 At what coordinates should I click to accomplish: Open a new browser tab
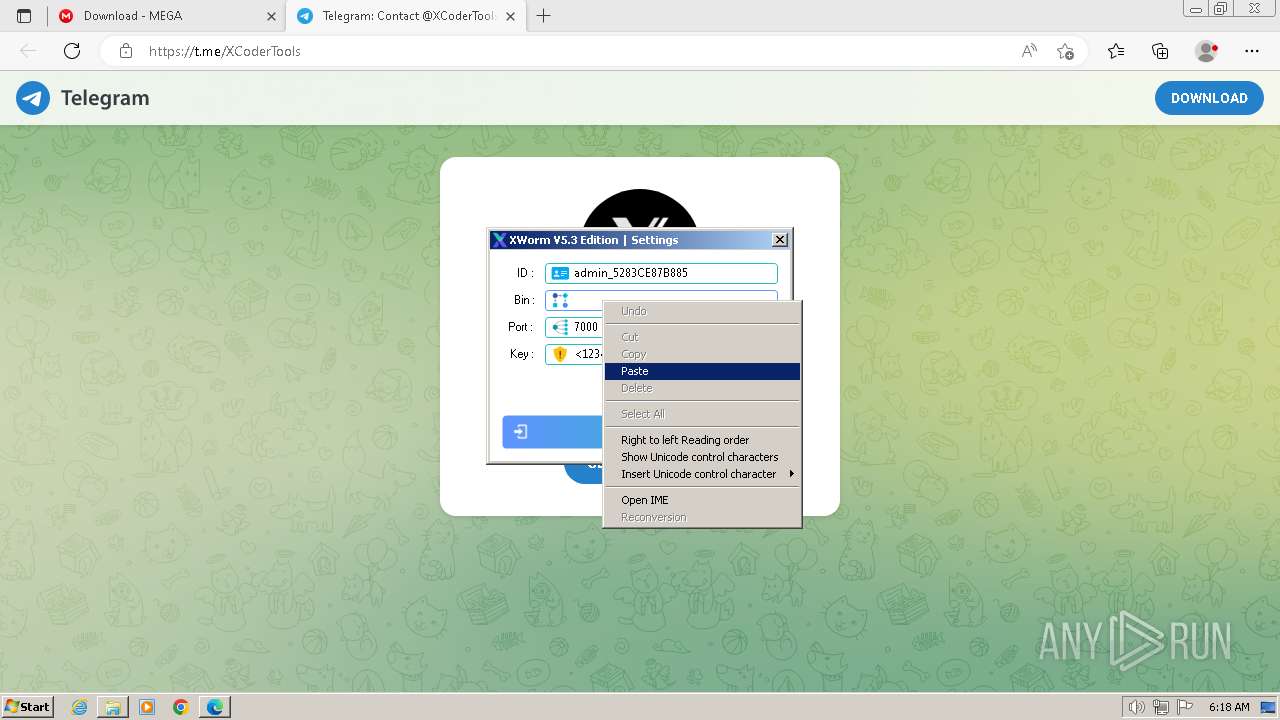tap(544, 16)
